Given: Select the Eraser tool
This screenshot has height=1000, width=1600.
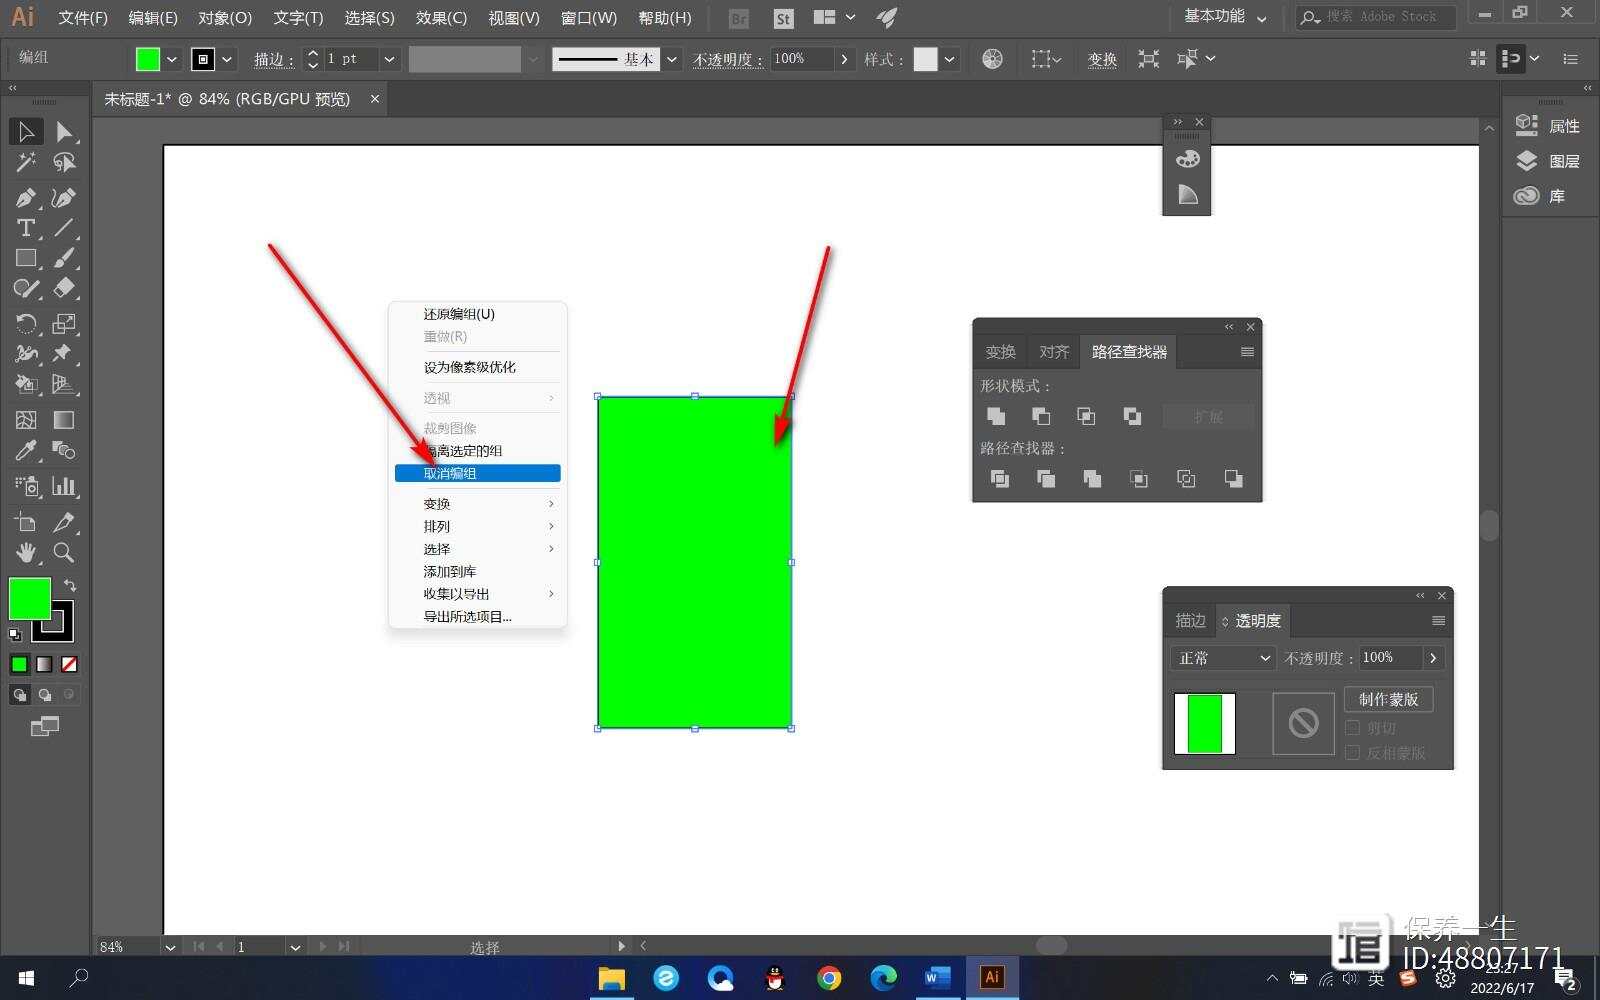Looking at the screenshot, I should point(64,289).
